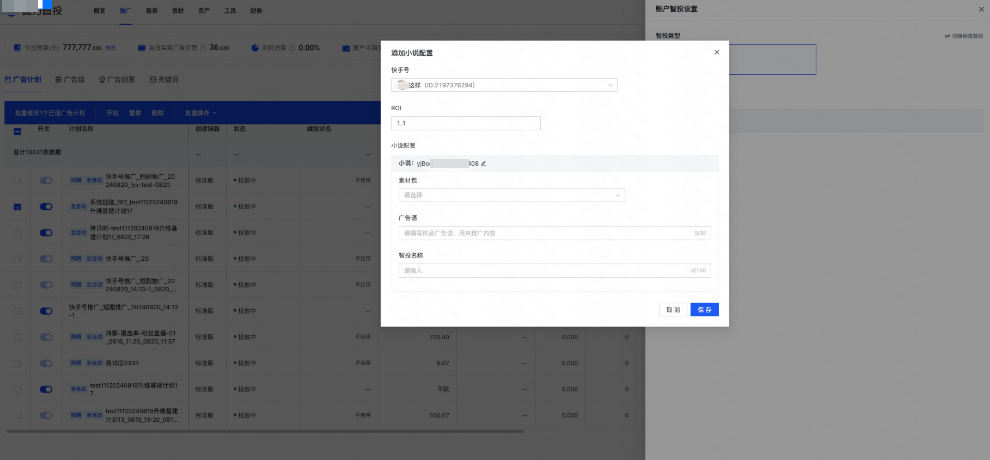The height and width of the screenshot is (460, 990).
Task: Click the 今日预算 wallet icon
Action: tap(19, 47)
